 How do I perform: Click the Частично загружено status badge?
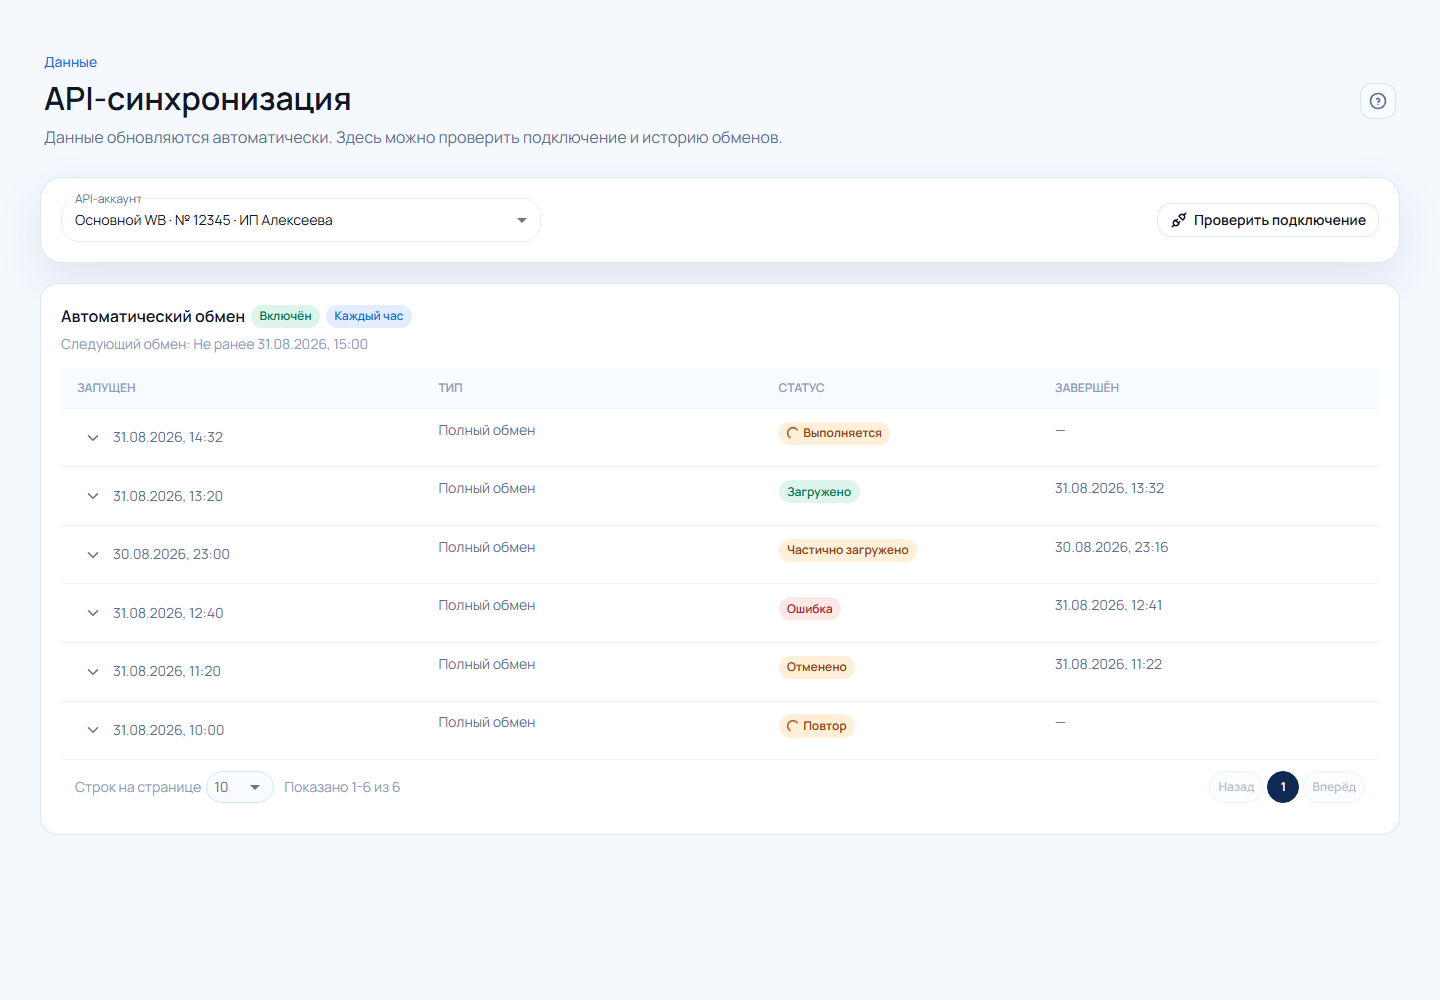pyautogui.click(x=847, y=550)
